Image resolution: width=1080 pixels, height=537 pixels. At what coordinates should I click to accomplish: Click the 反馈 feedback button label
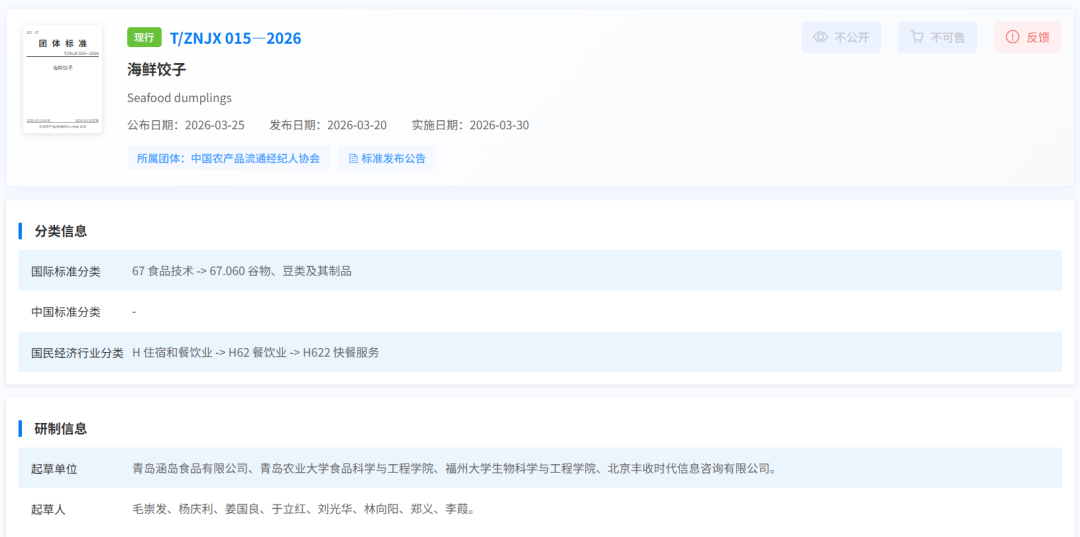tap(1038, 37)
